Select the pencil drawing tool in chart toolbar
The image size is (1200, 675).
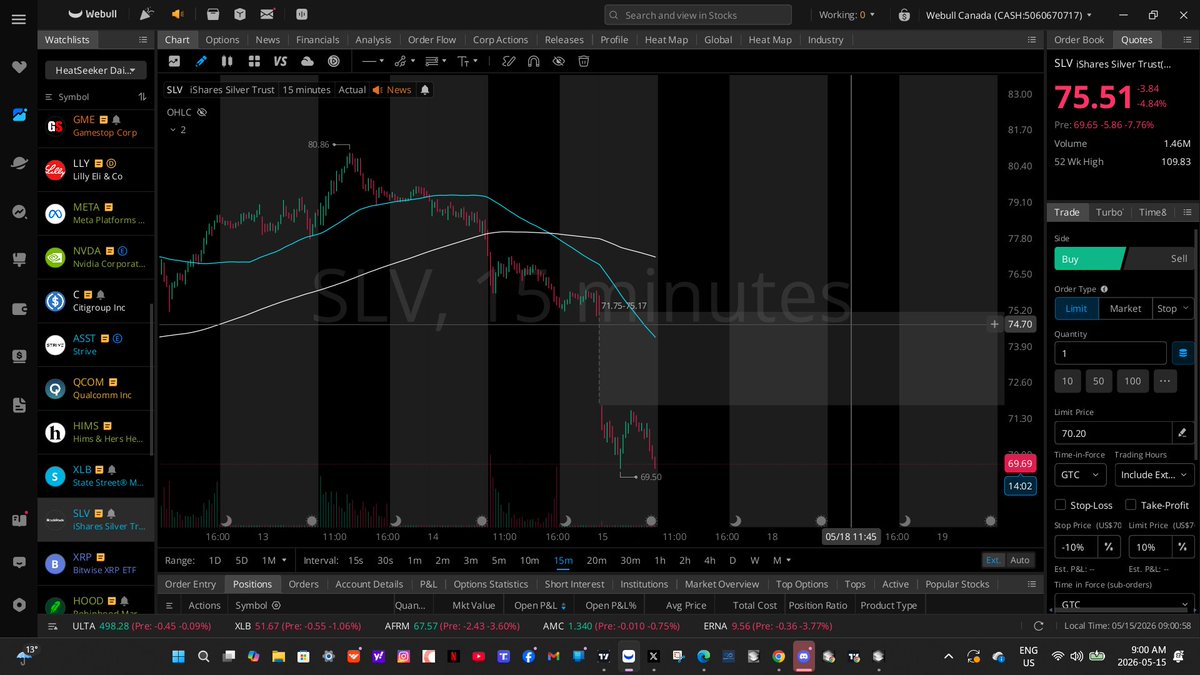(201, 61)
